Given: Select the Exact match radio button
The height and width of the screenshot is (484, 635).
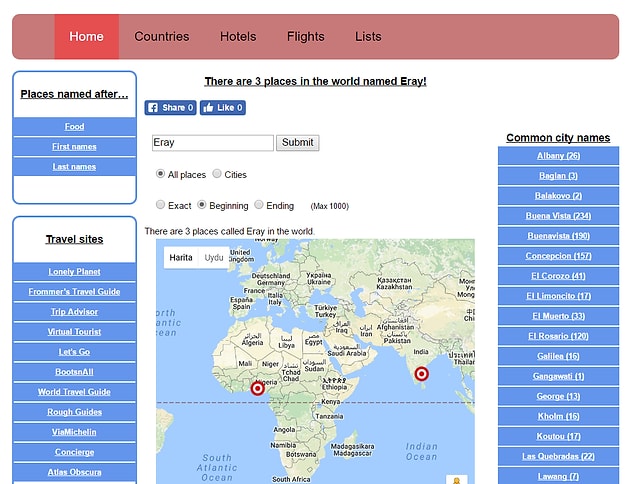Looking at the screenshot, I should [x=160, y=205].
